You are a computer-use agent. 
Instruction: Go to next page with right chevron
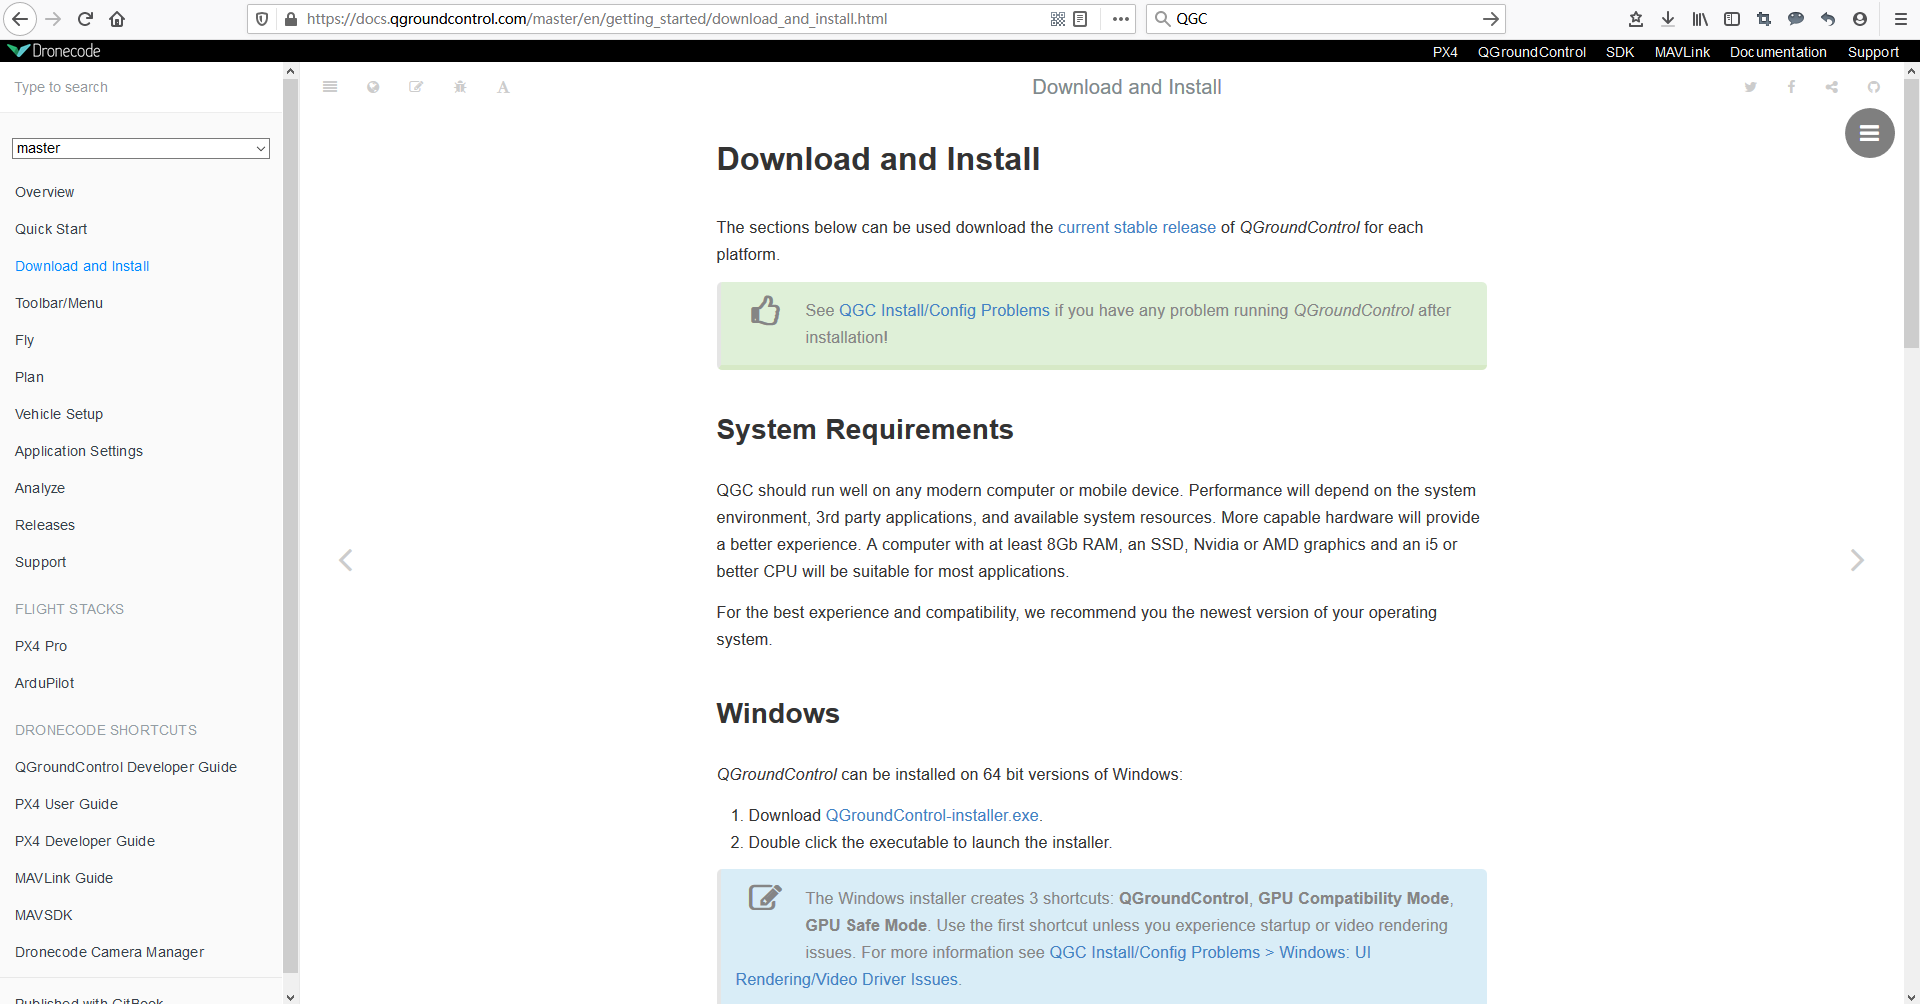1857,560
